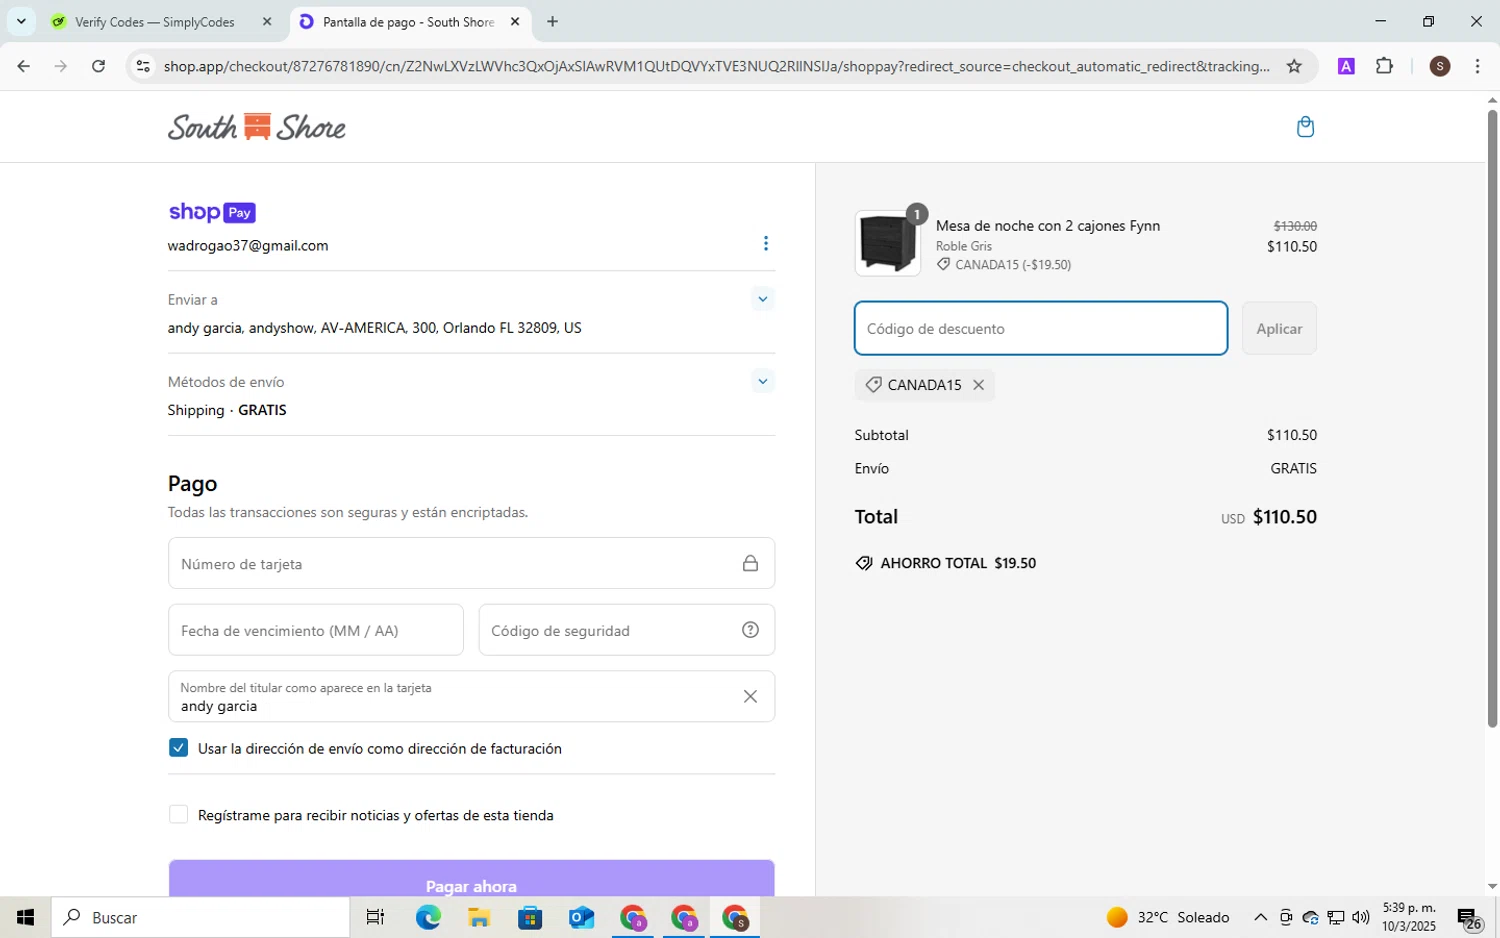
Task: Expand the Enviar a shipping address section
Action: point(763,299)
